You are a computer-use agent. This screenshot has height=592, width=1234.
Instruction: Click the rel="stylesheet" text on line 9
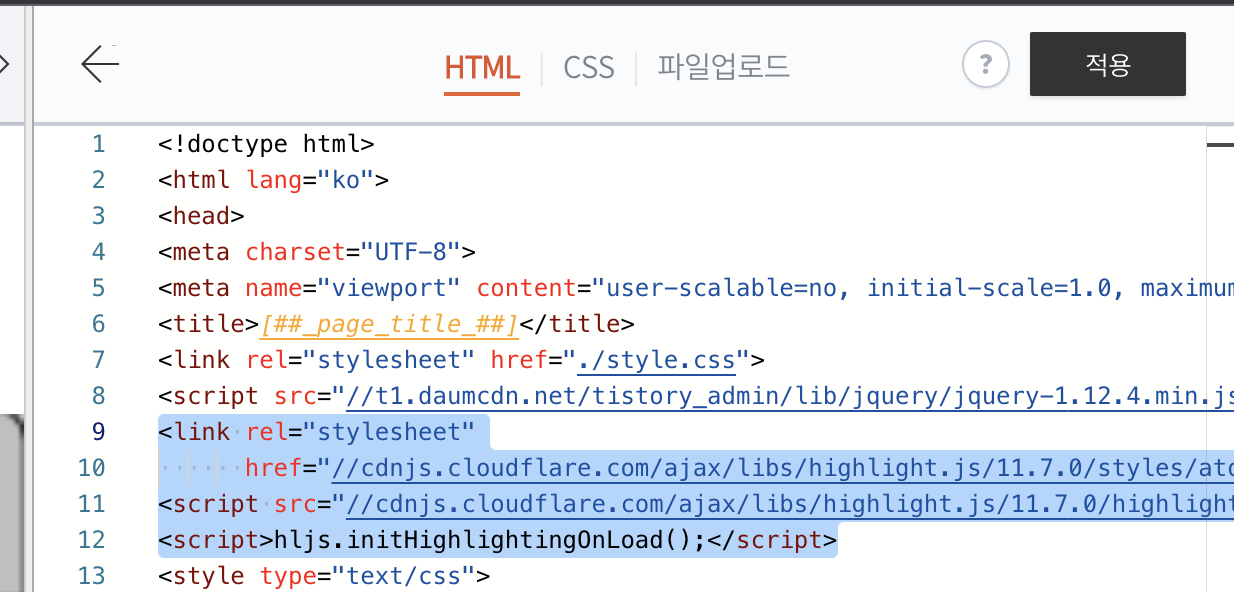(361, 432)
